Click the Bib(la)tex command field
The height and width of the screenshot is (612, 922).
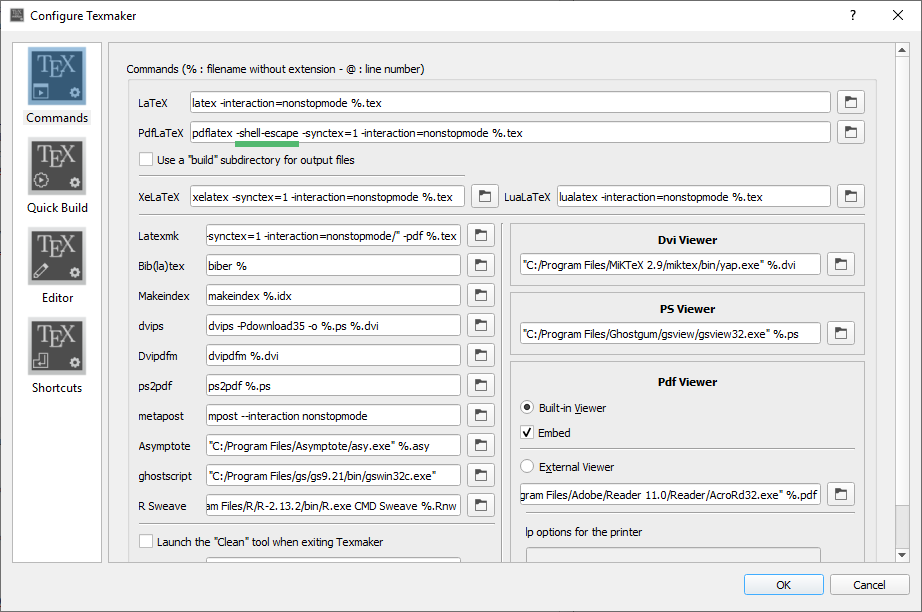pyautogui.click(x=332, y=265)
